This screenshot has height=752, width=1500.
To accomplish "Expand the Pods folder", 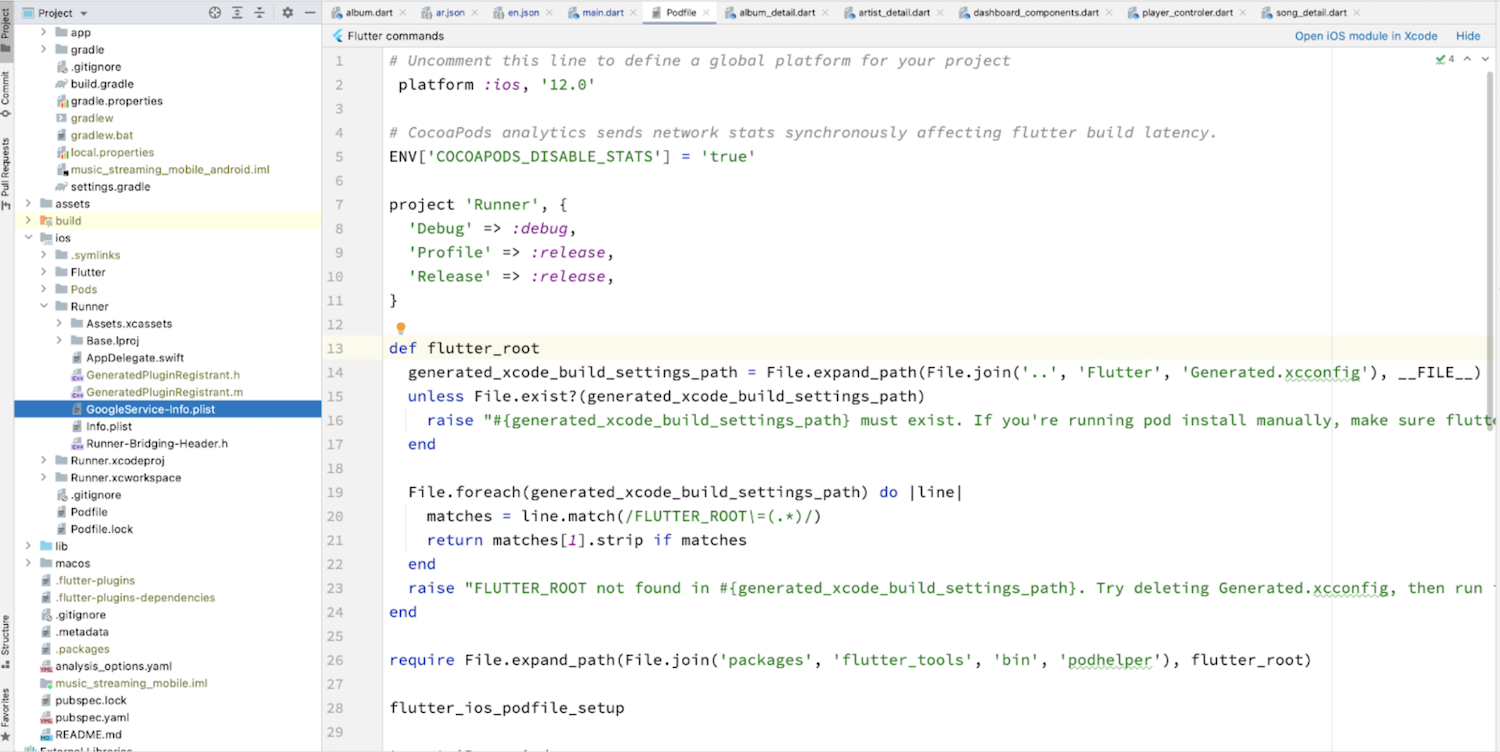I will point(44,289).
